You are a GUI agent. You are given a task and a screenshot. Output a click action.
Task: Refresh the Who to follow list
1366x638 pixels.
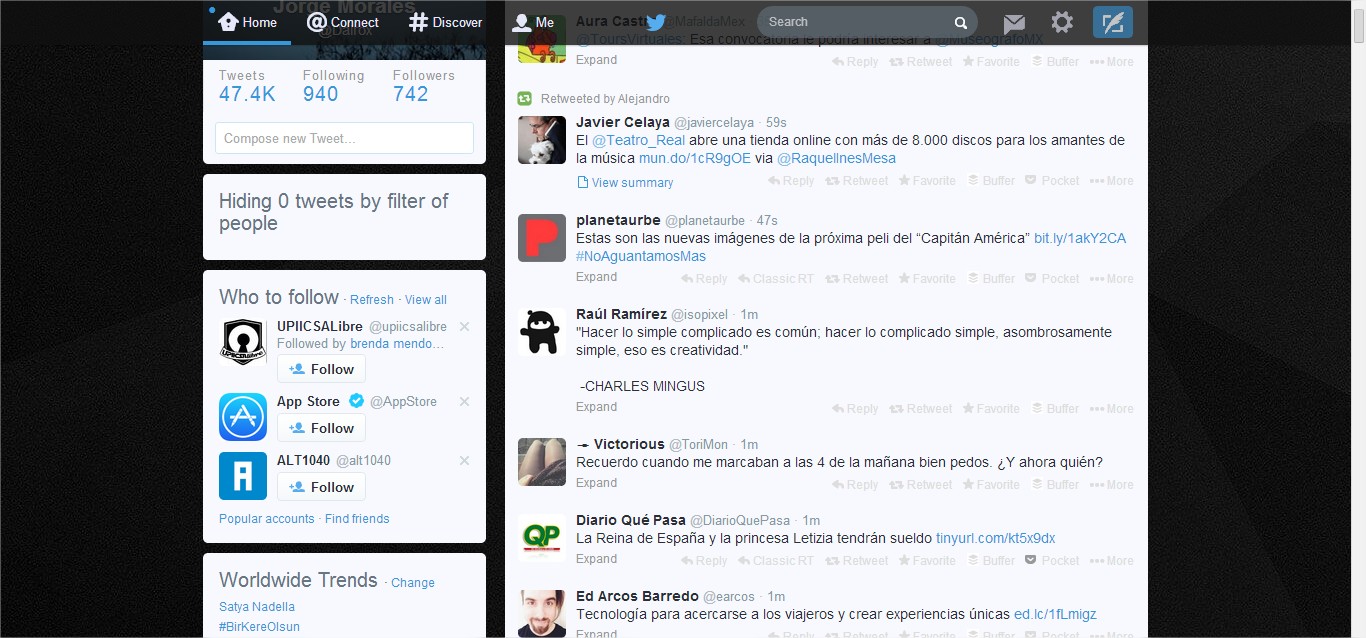(372, 300)
